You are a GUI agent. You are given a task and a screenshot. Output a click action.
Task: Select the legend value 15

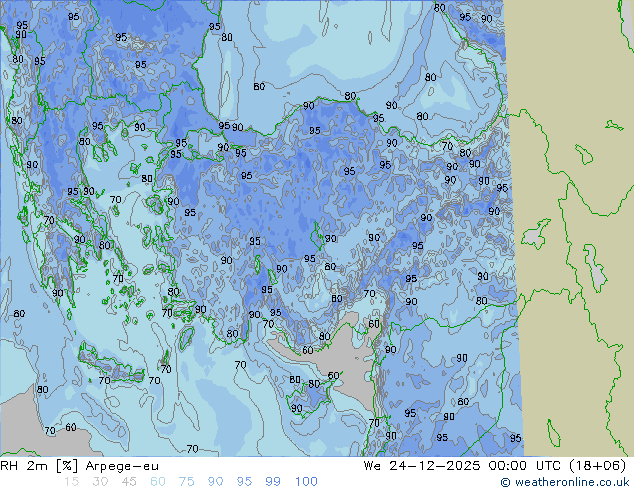(71, 482)
